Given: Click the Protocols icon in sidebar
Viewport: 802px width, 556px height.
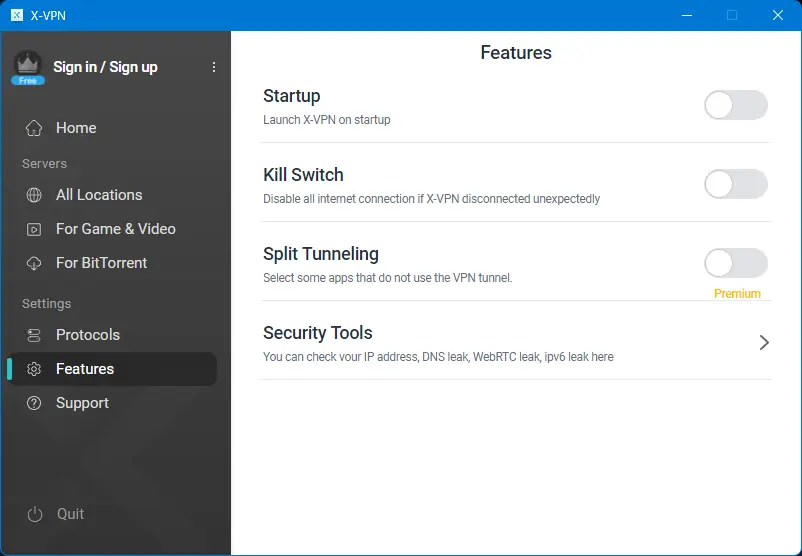Looking at the screenshot, I should 34,335.
